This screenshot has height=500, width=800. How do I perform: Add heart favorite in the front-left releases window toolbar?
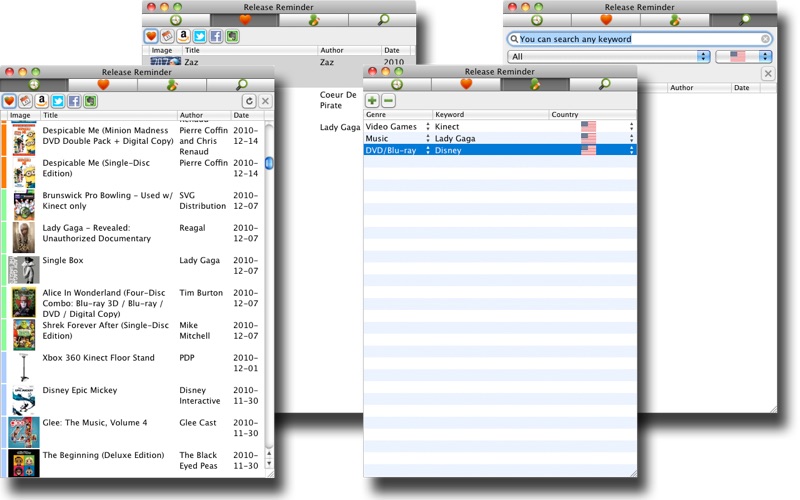click(x=9, y=101)
